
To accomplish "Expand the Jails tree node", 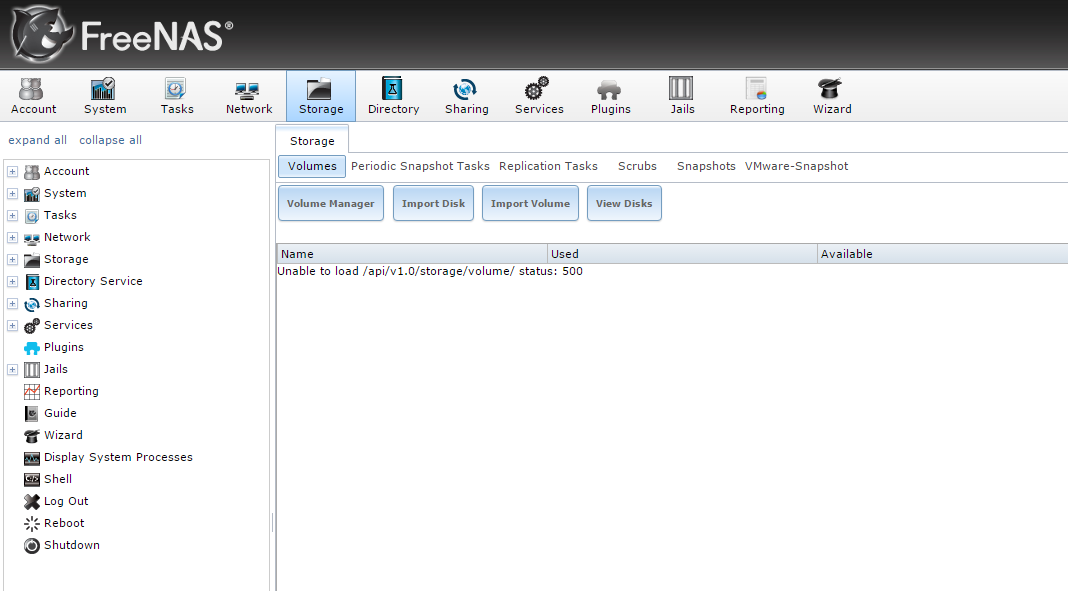I will pyautogui.click(x=12, y=370).
